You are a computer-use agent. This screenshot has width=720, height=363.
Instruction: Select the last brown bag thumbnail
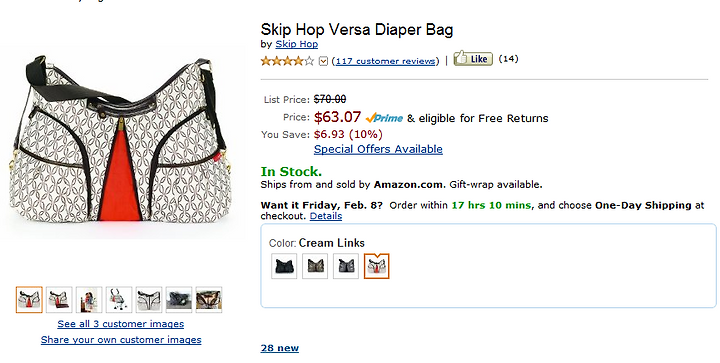[x=209, y=300]
